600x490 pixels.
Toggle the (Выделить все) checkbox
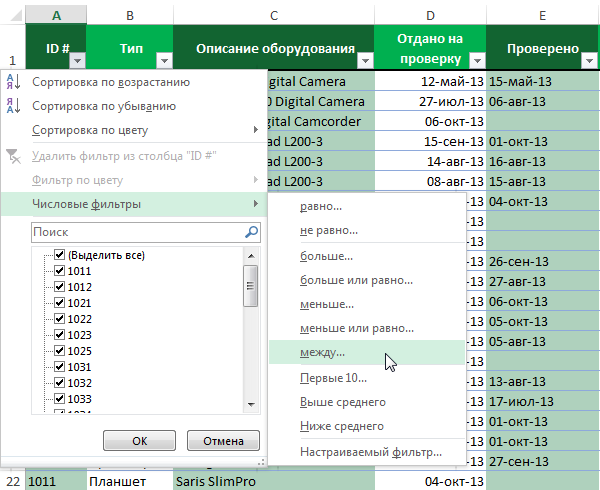pyautogui.click(x=59, y=254)
